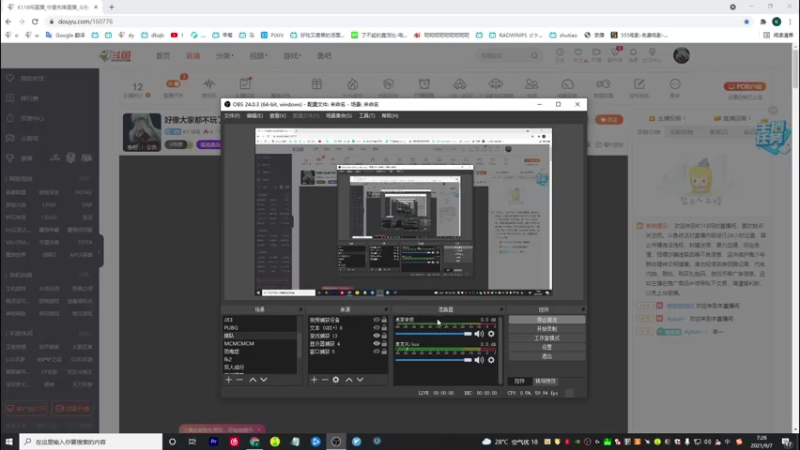Viewport: 800px width, 450px height.
Task: Adjust the microphone/Aux volume slider
Action: (x=434, y=360)
